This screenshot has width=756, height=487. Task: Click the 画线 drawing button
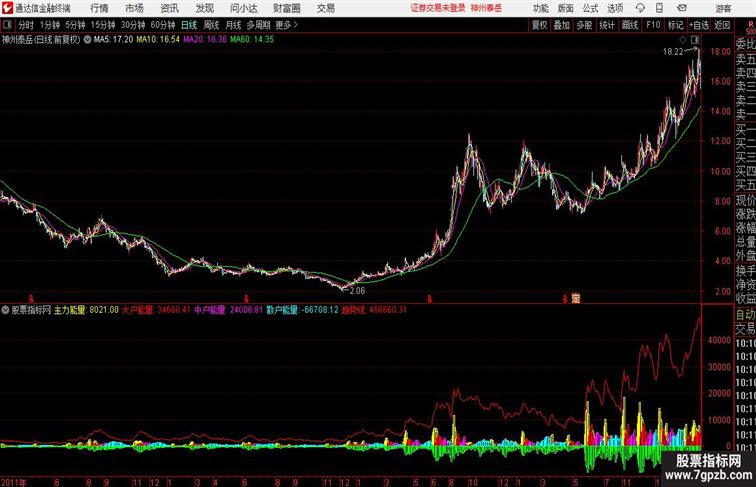coord(630,25)
